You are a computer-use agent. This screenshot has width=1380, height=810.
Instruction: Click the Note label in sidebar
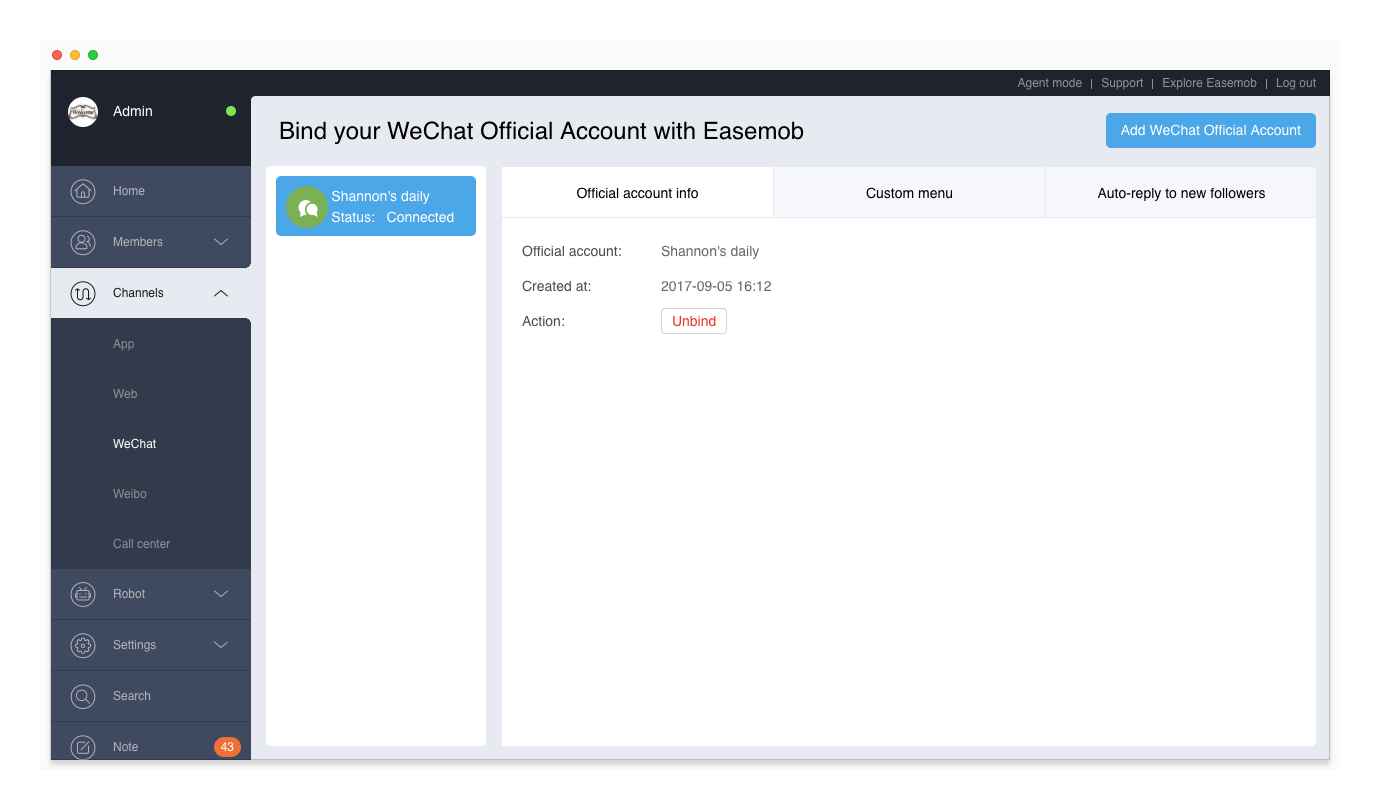click(x=126, y=747)
